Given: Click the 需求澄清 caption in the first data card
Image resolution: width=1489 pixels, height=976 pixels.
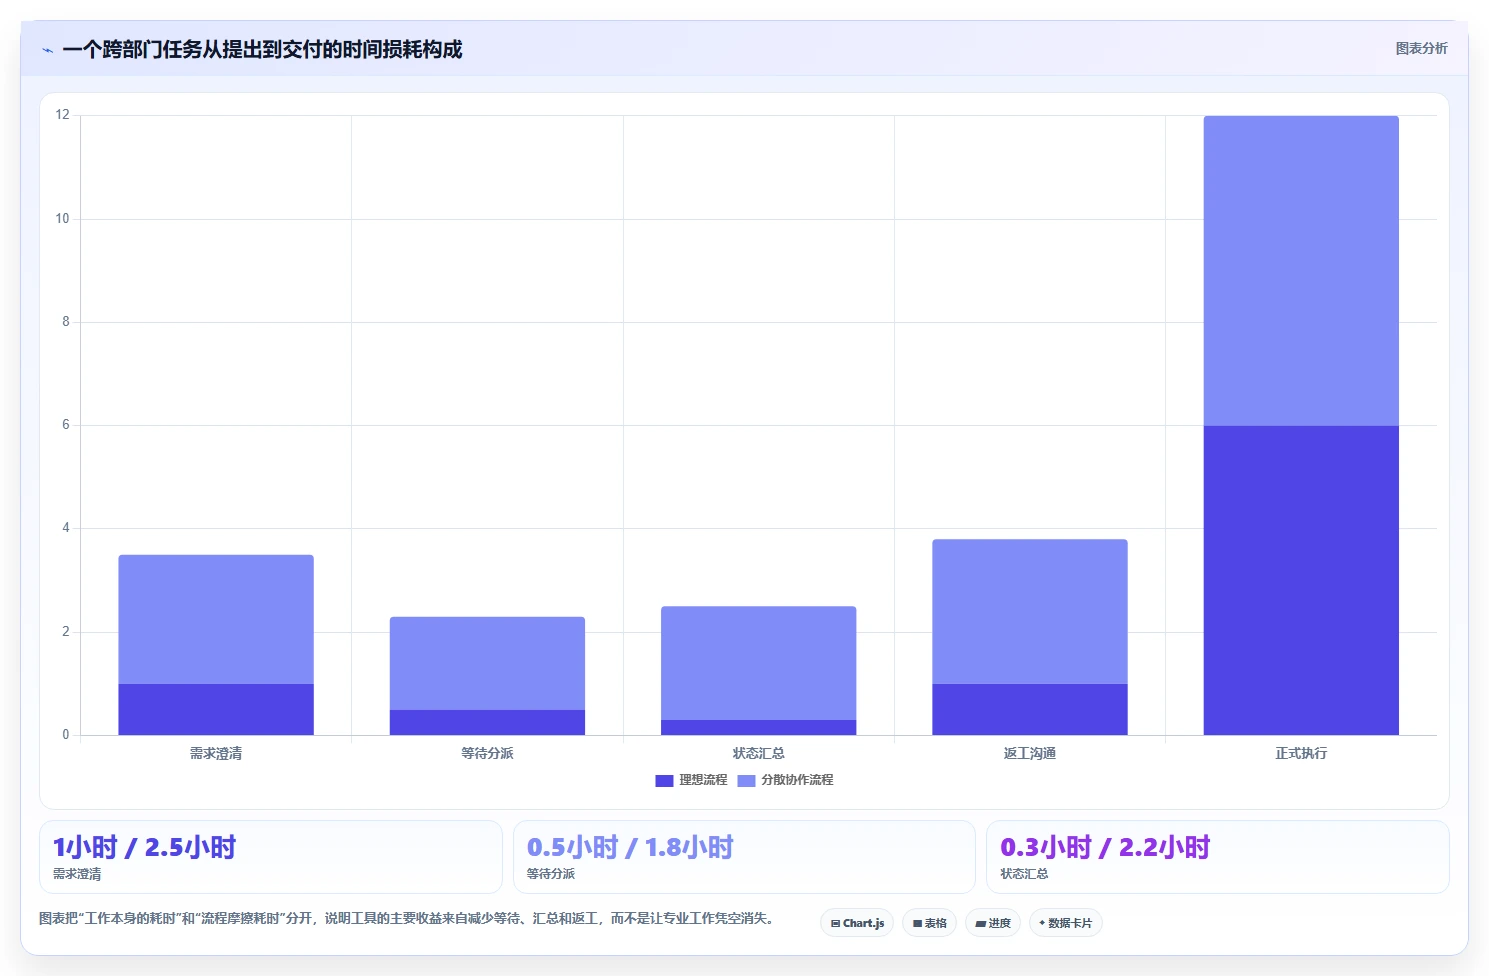Looking at the screenshot, I should click(77, 874).
